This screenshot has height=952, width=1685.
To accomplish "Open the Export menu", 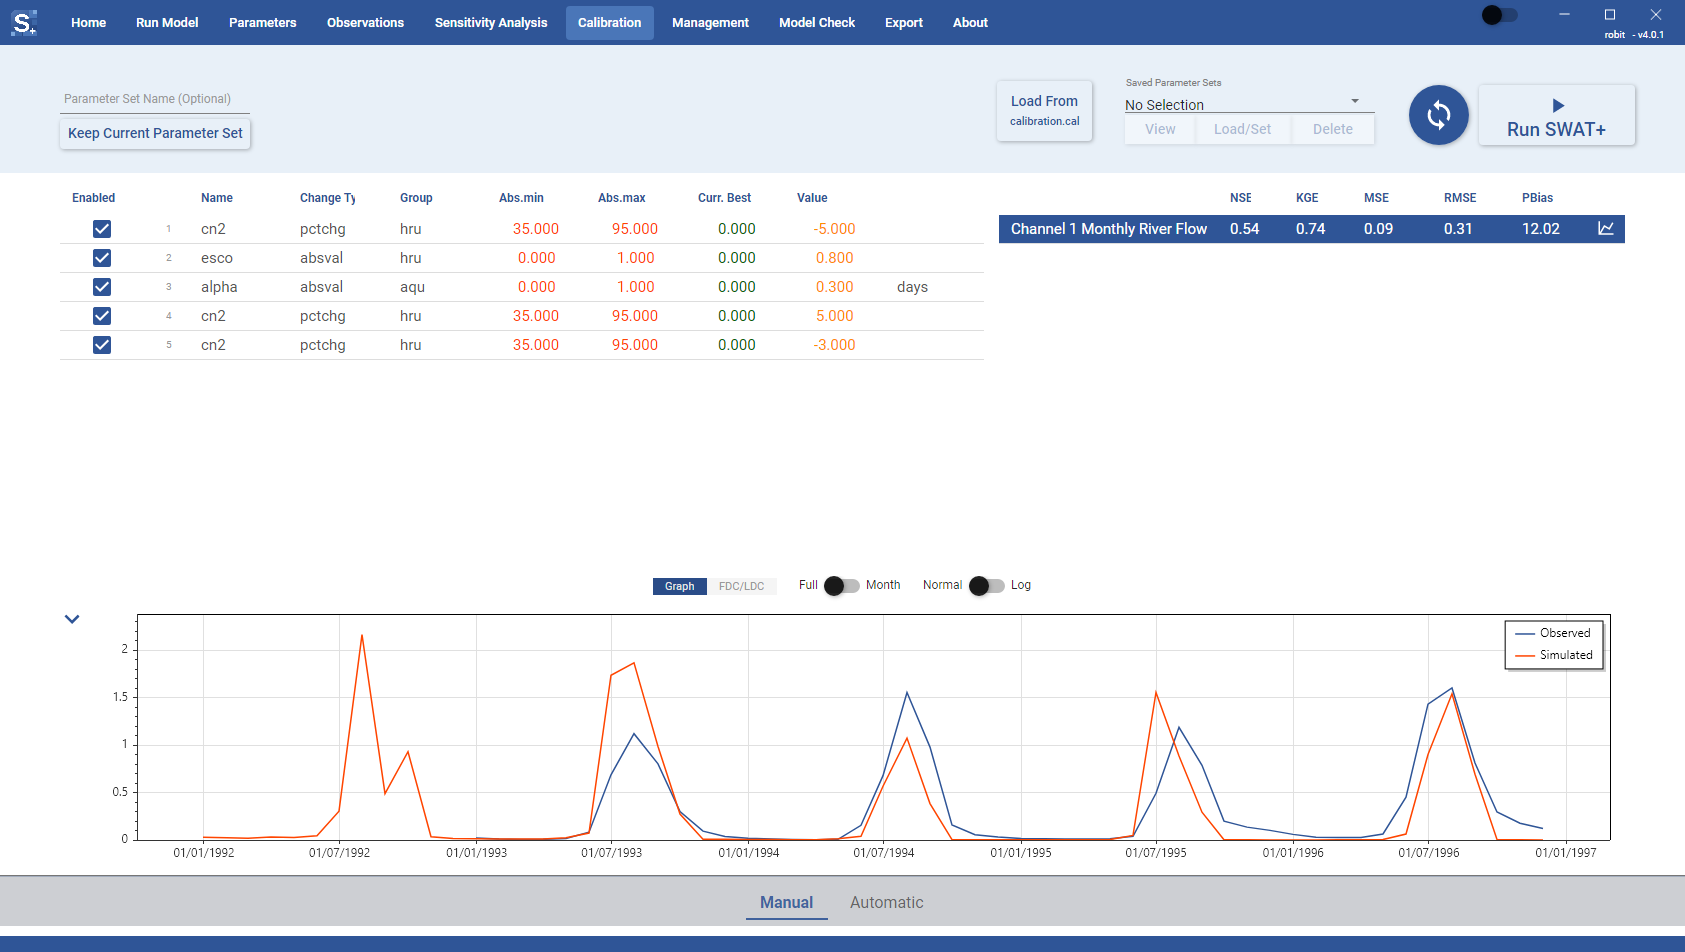I will tap(904, 23).
